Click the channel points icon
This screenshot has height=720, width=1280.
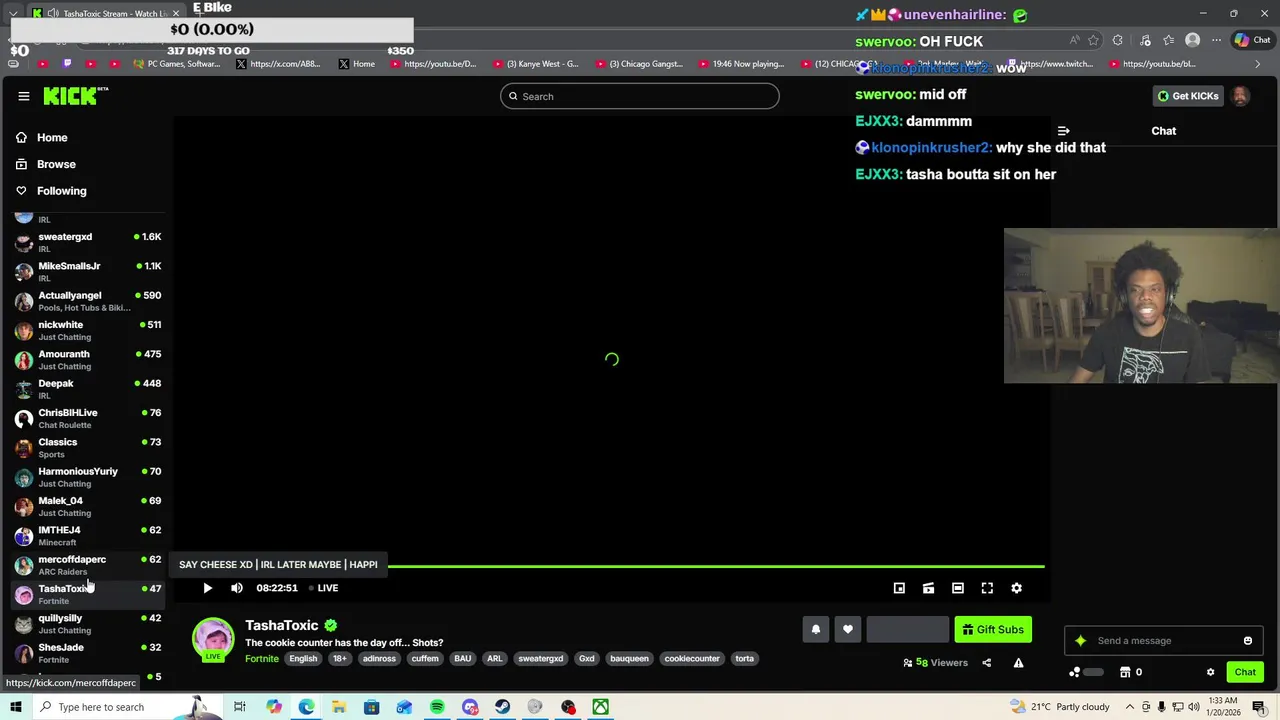click(x=1075, y=672)
